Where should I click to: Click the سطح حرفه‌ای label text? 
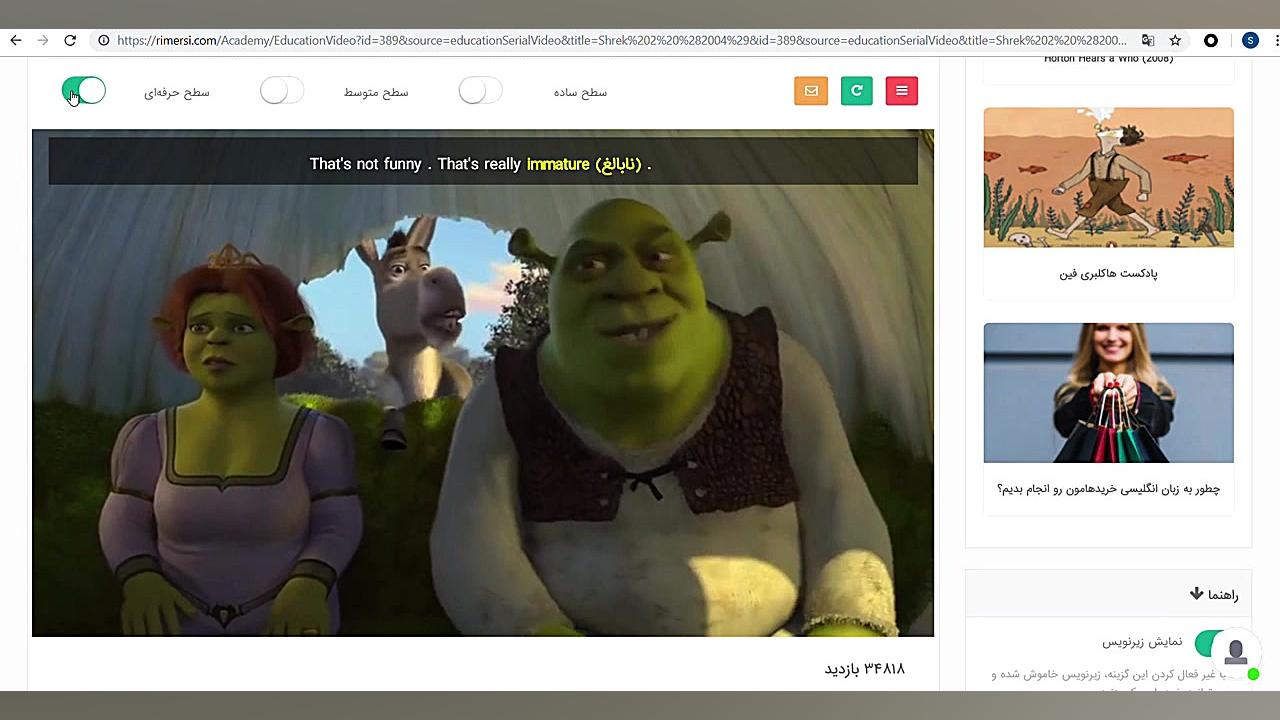(177, 92)
